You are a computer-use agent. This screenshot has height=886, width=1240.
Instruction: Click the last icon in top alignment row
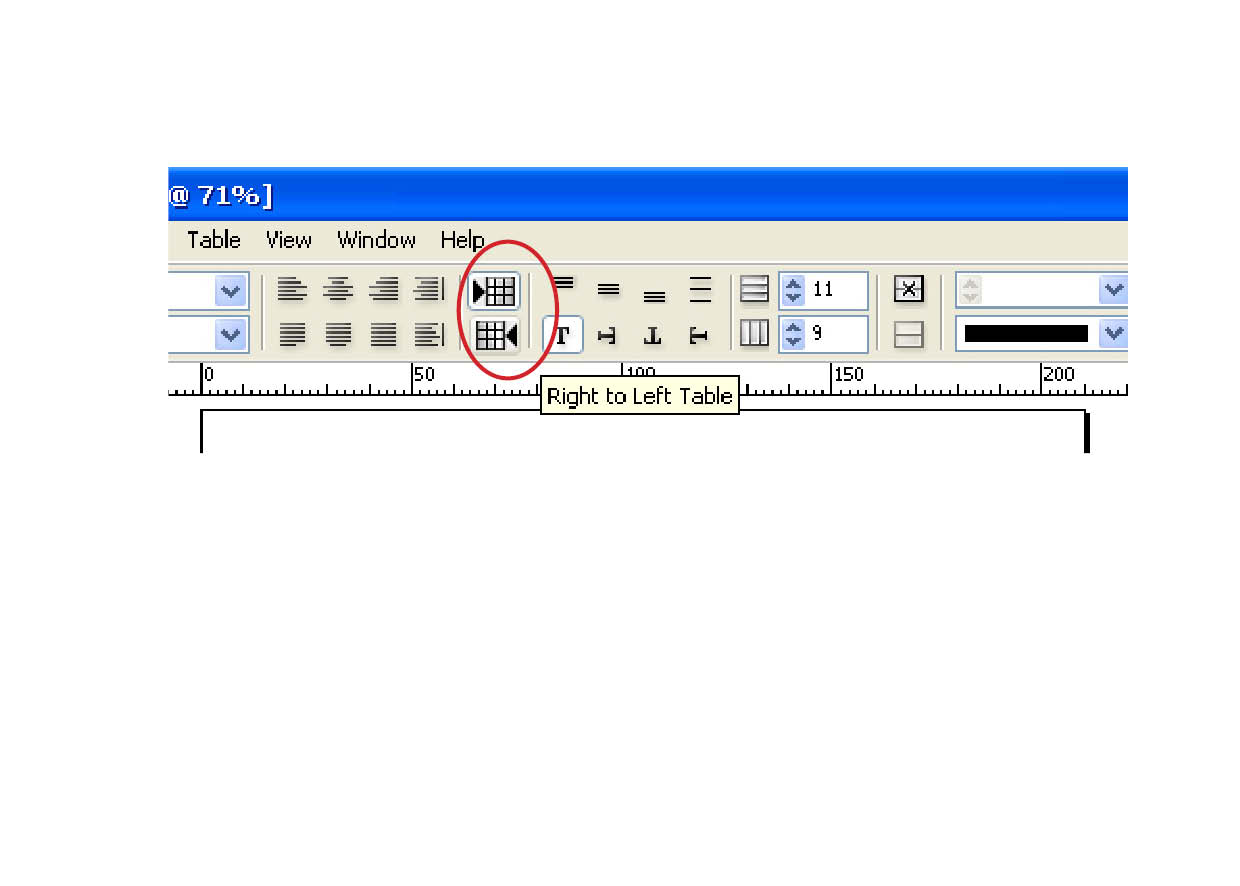coord(429,290)
